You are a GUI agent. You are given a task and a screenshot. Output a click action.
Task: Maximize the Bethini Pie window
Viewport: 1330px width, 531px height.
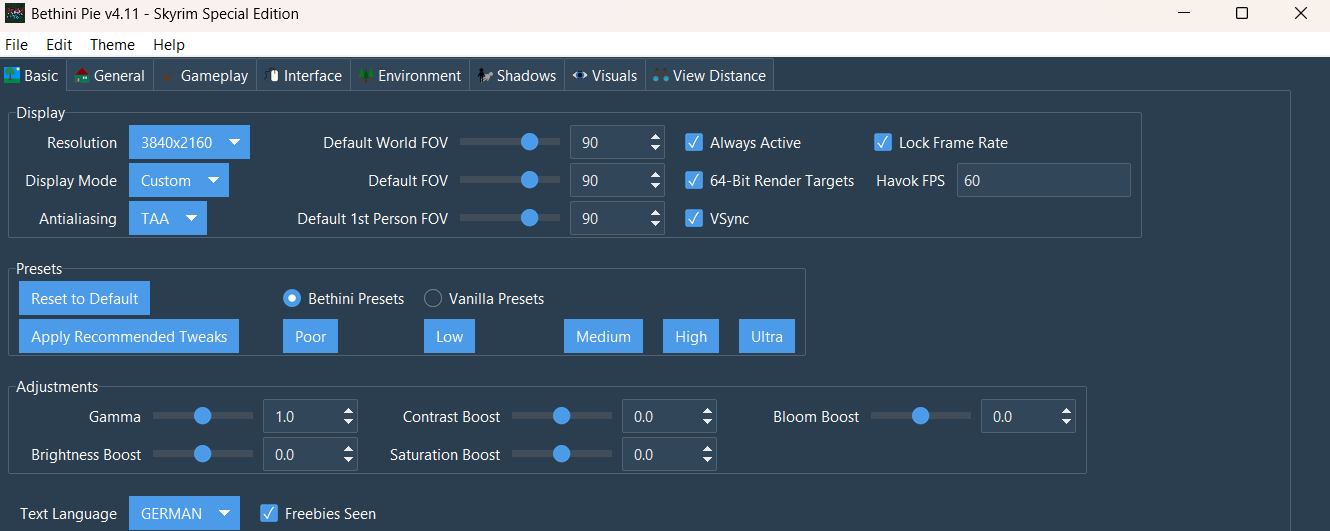point(1242,14)
